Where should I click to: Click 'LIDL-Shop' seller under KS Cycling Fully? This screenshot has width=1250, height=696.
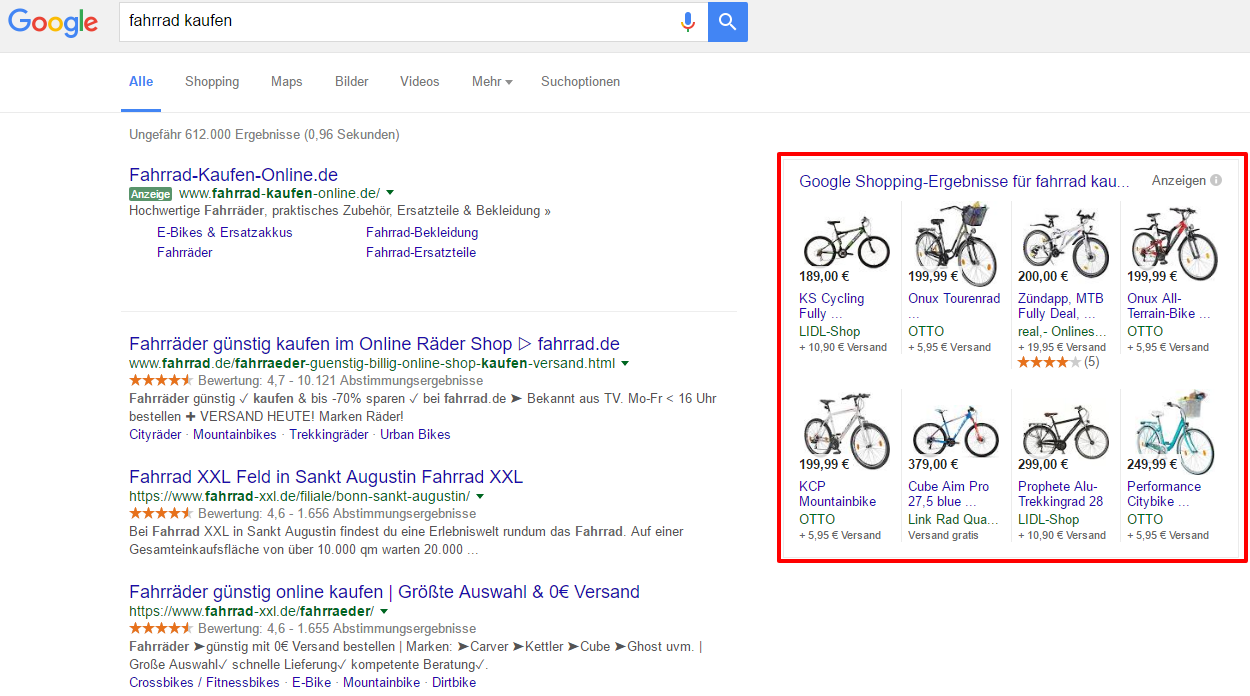830,331
